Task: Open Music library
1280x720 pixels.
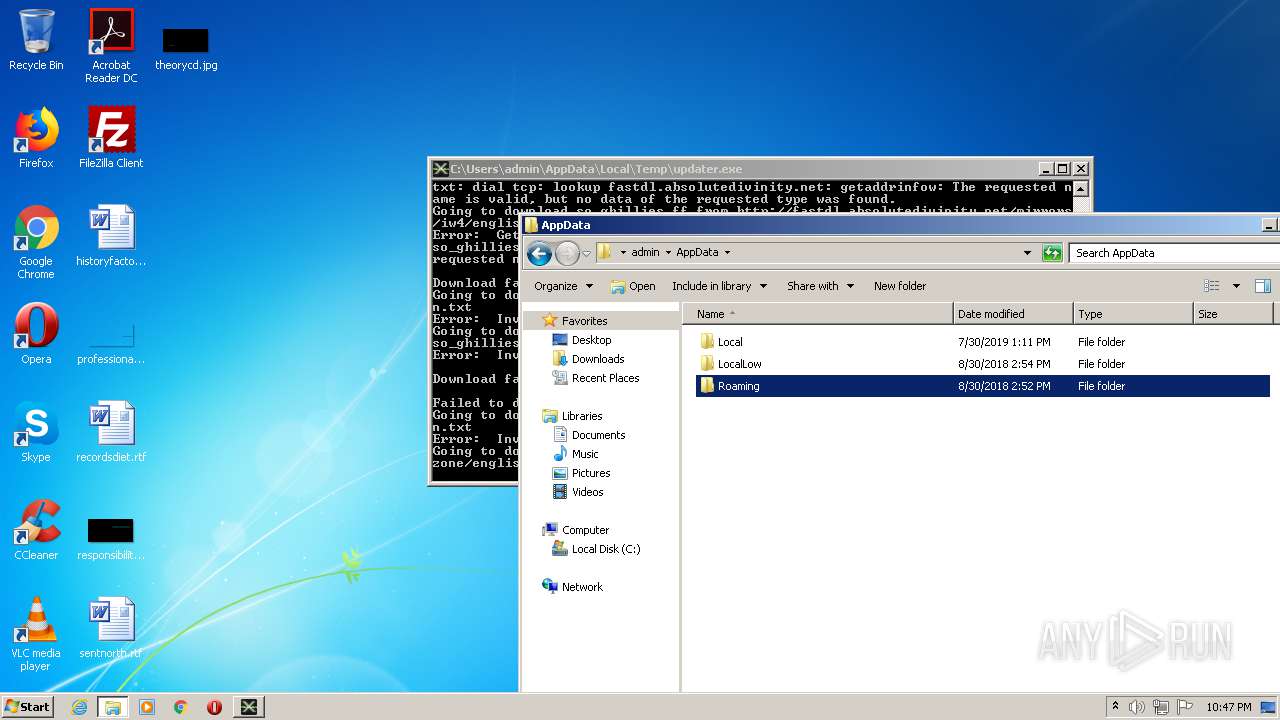Action: coord(585,454)
